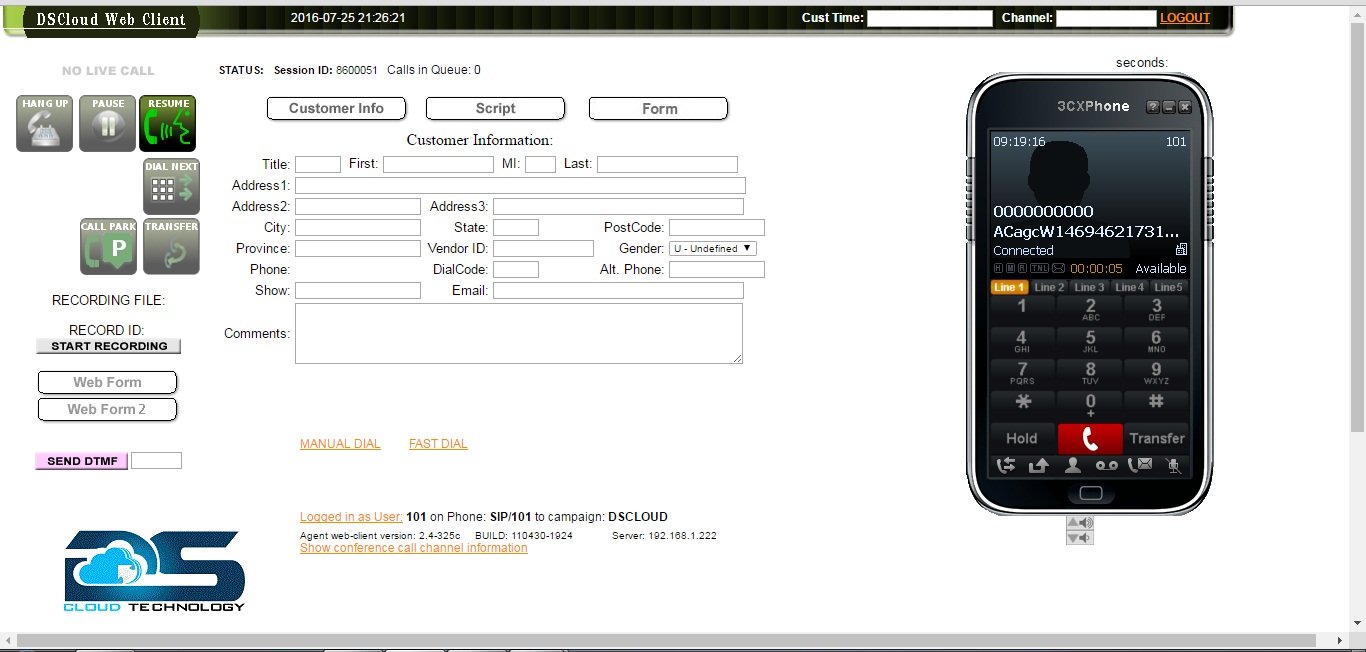The width and height of the screenshot is (1366, 652).
Task: Click the LOGOUT link
Action: [1185, 17]
